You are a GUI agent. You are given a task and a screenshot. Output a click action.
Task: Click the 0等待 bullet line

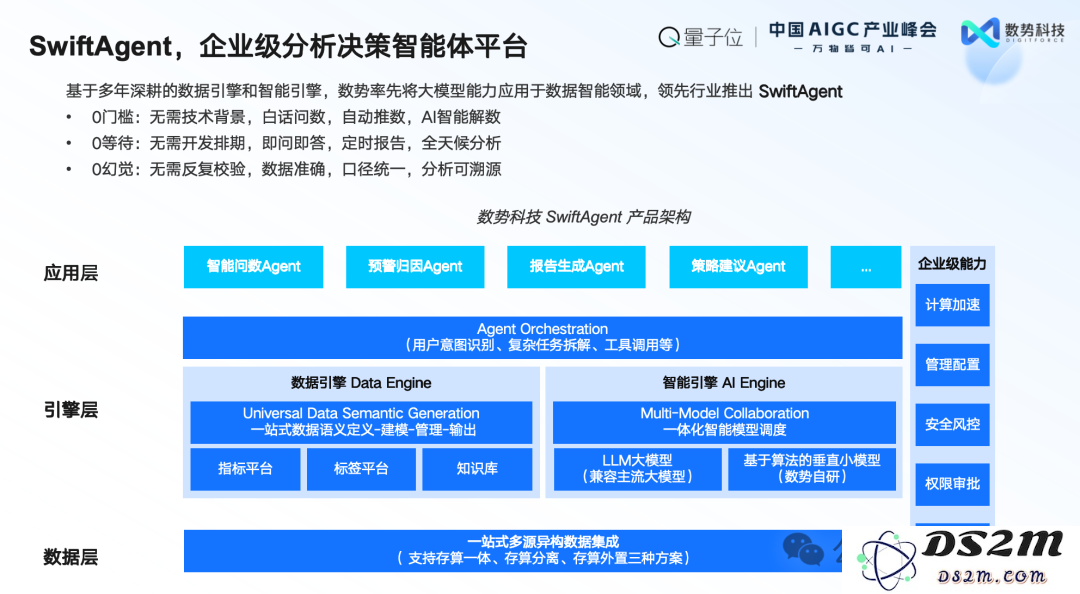pyautogui.click(x=296, y=143)
